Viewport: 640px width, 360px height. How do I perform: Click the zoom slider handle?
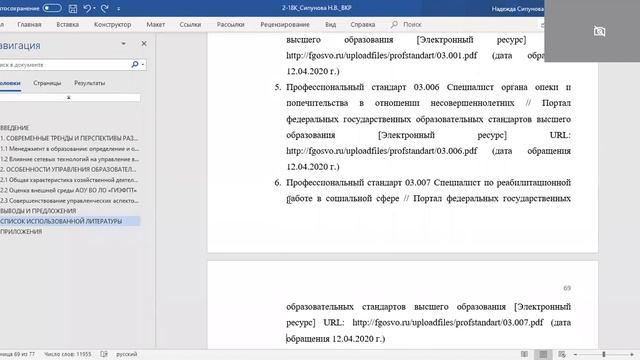click(604, 354)
